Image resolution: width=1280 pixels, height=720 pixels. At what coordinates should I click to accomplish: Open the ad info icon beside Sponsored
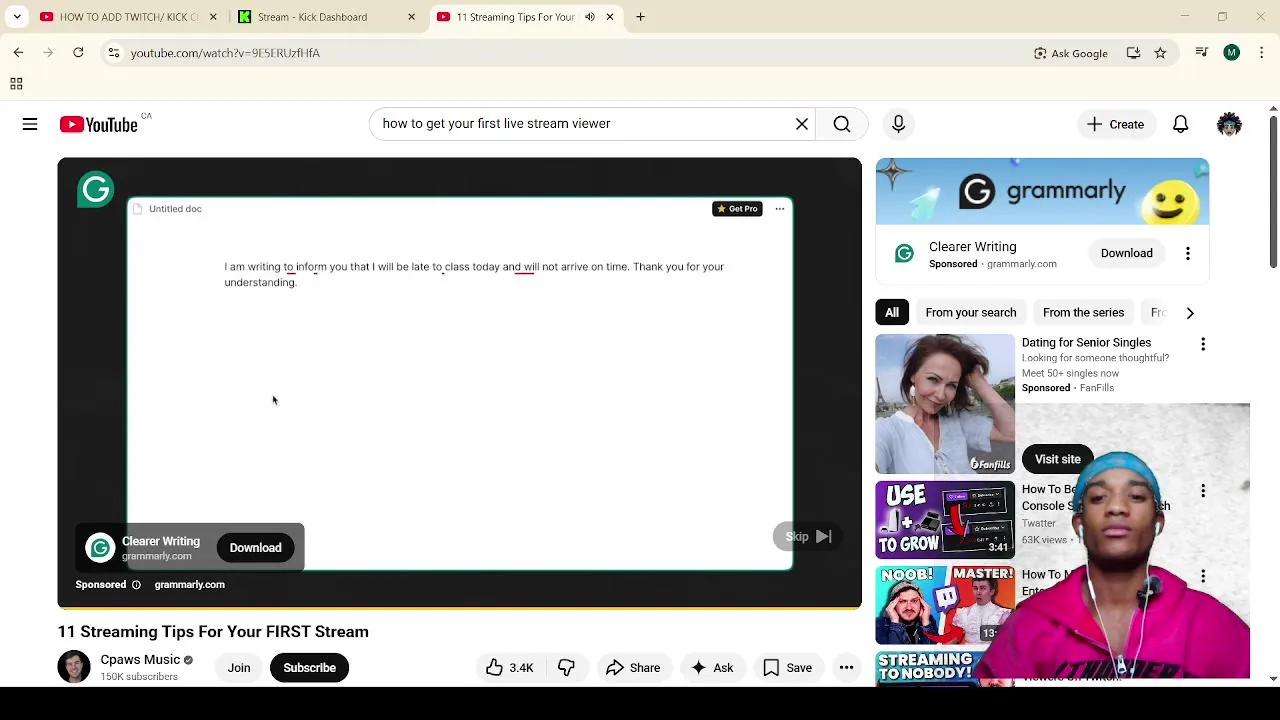click(136, 585)
